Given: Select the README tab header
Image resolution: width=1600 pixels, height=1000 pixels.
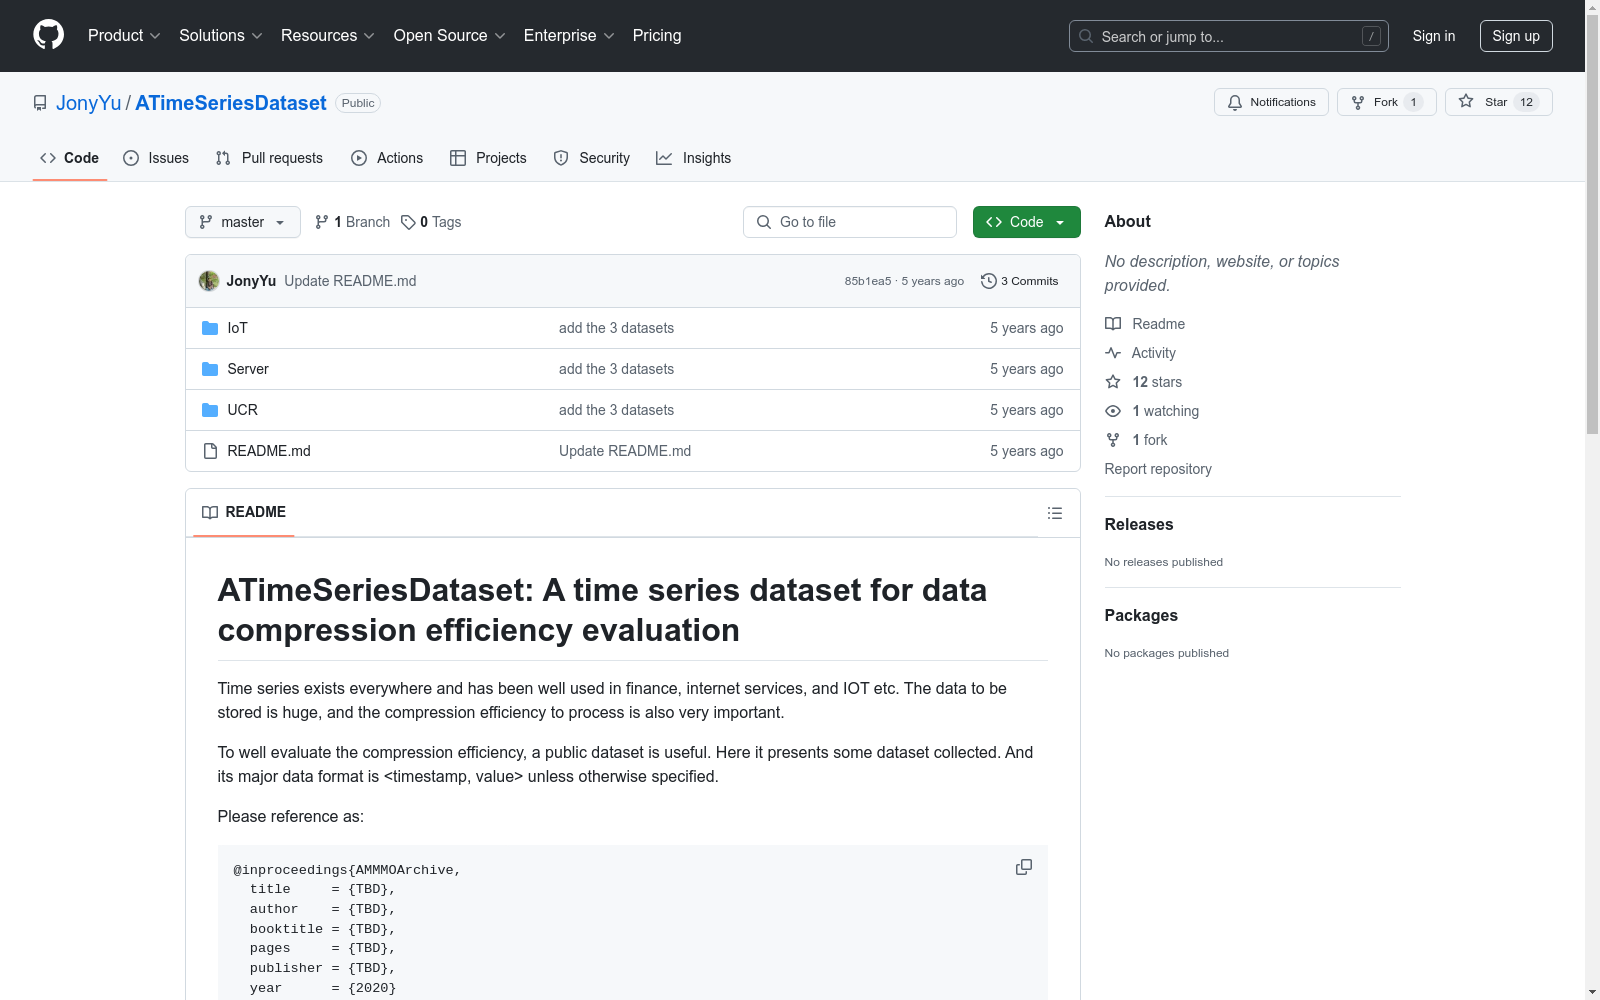Looking at the screenshot, I should click(244, 512).
